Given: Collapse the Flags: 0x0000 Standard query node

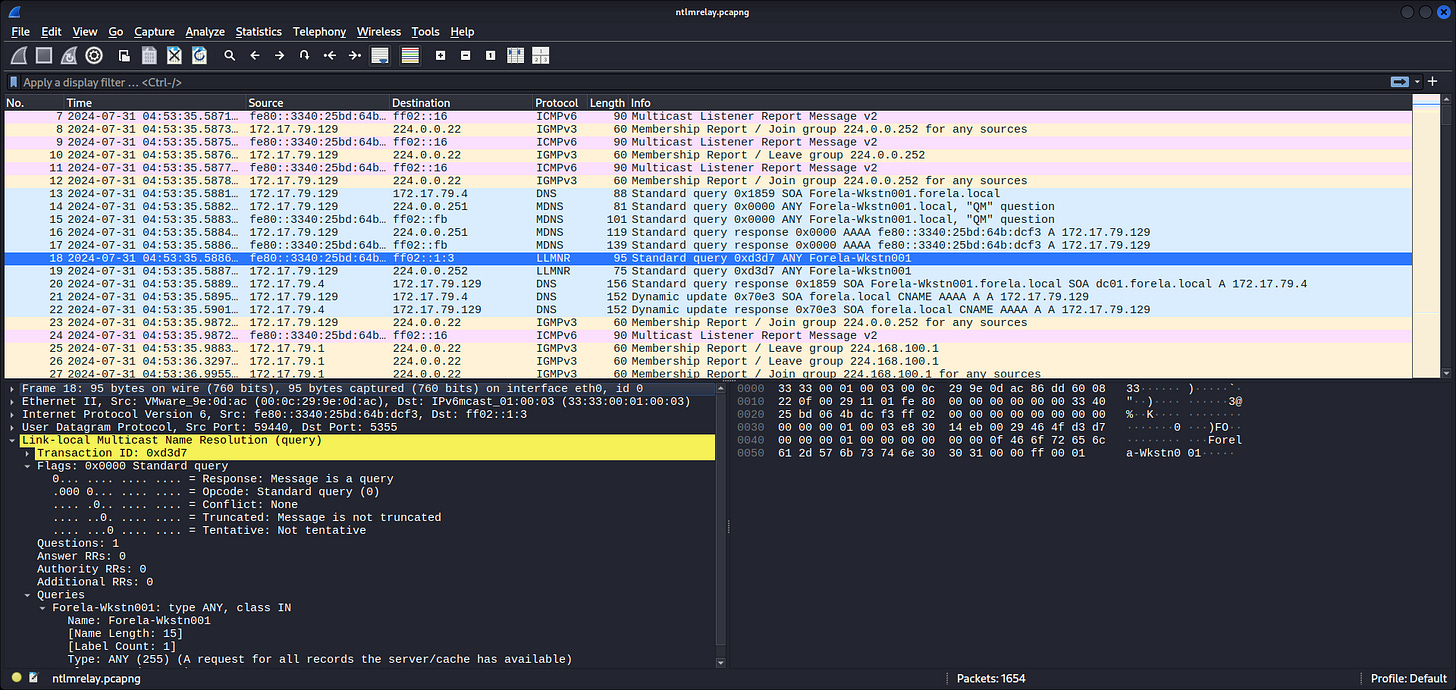Looking at the screenshot, I should point(28,466).
